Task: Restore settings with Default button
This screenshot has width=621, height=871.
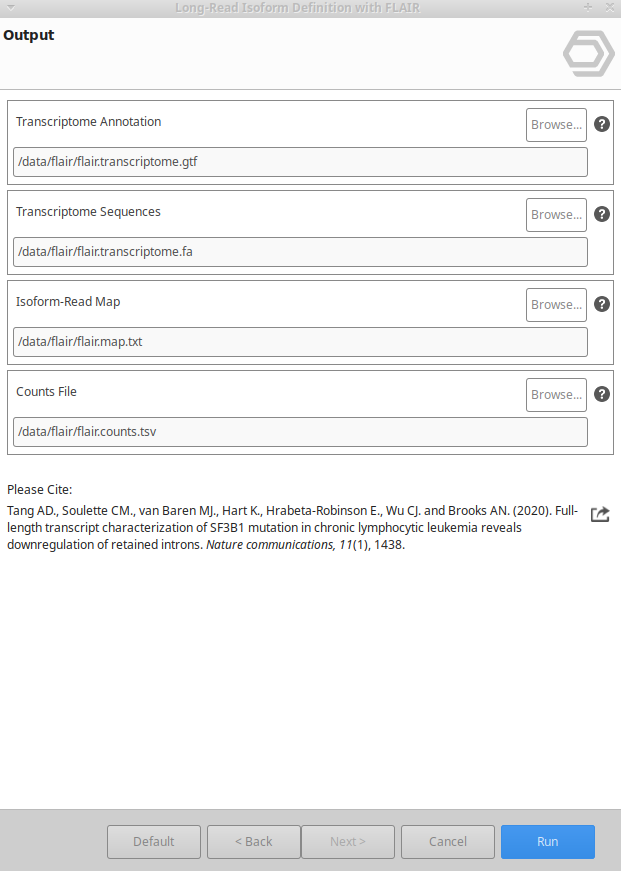Action: 154,842
